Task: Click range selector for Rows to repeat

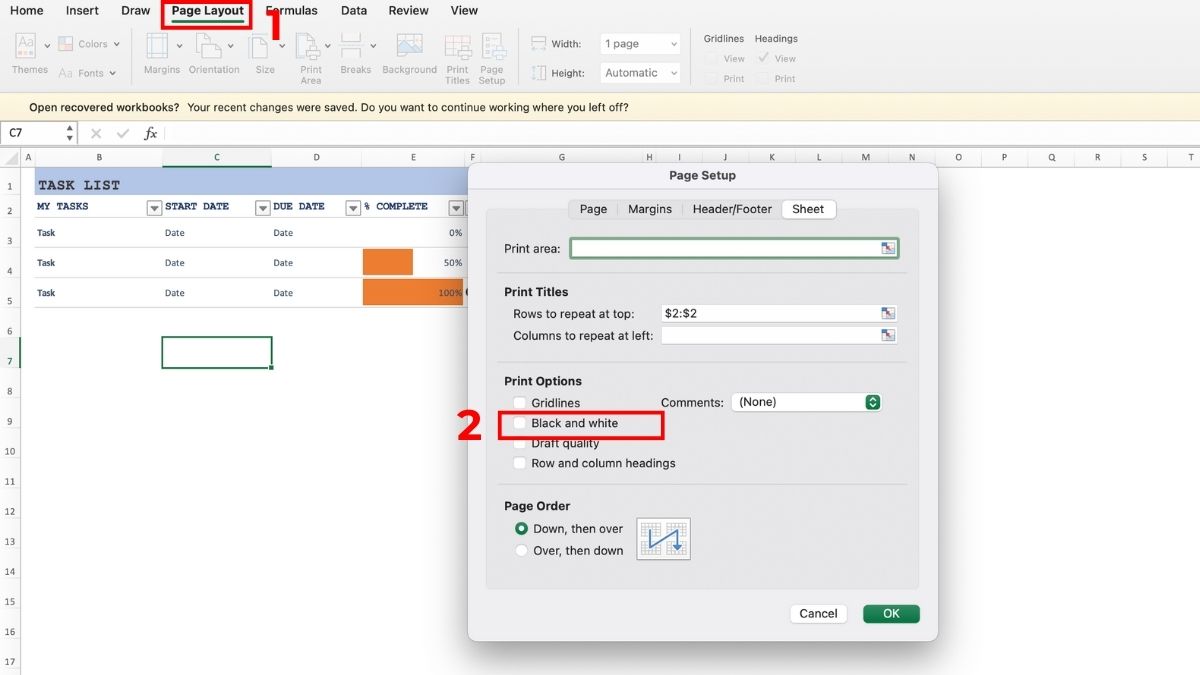Action: pyautogui.click(x=888, y=313)
